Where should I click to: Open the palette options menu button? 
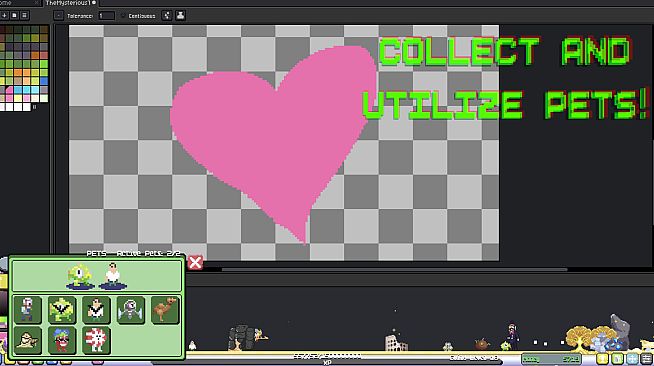point(25,15)
